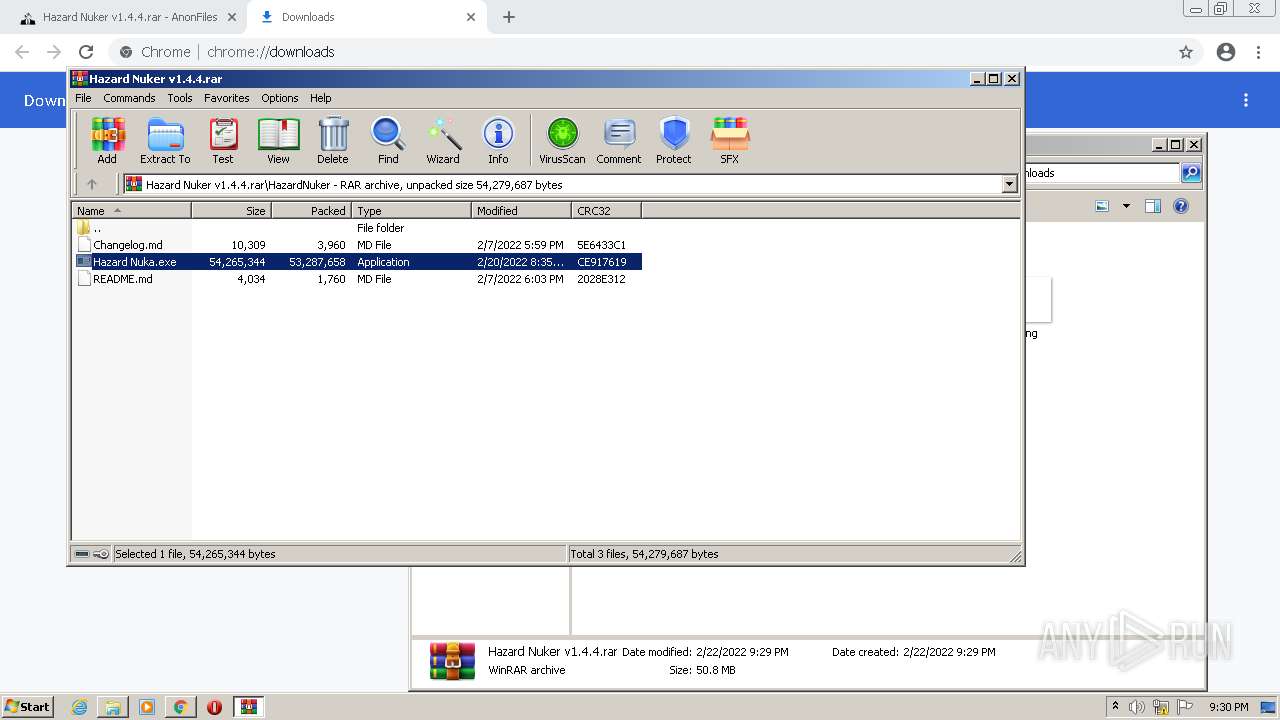Open File Explorer from taskbar
This screenshot has height=720, width=1280.
click(x=113, y=707)
